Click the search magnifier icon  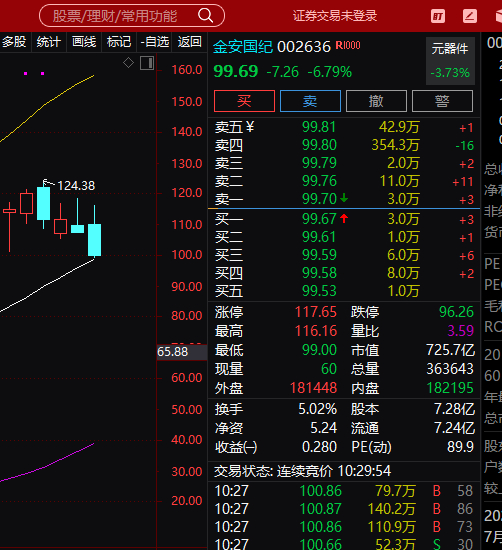[x=206, y=15]
